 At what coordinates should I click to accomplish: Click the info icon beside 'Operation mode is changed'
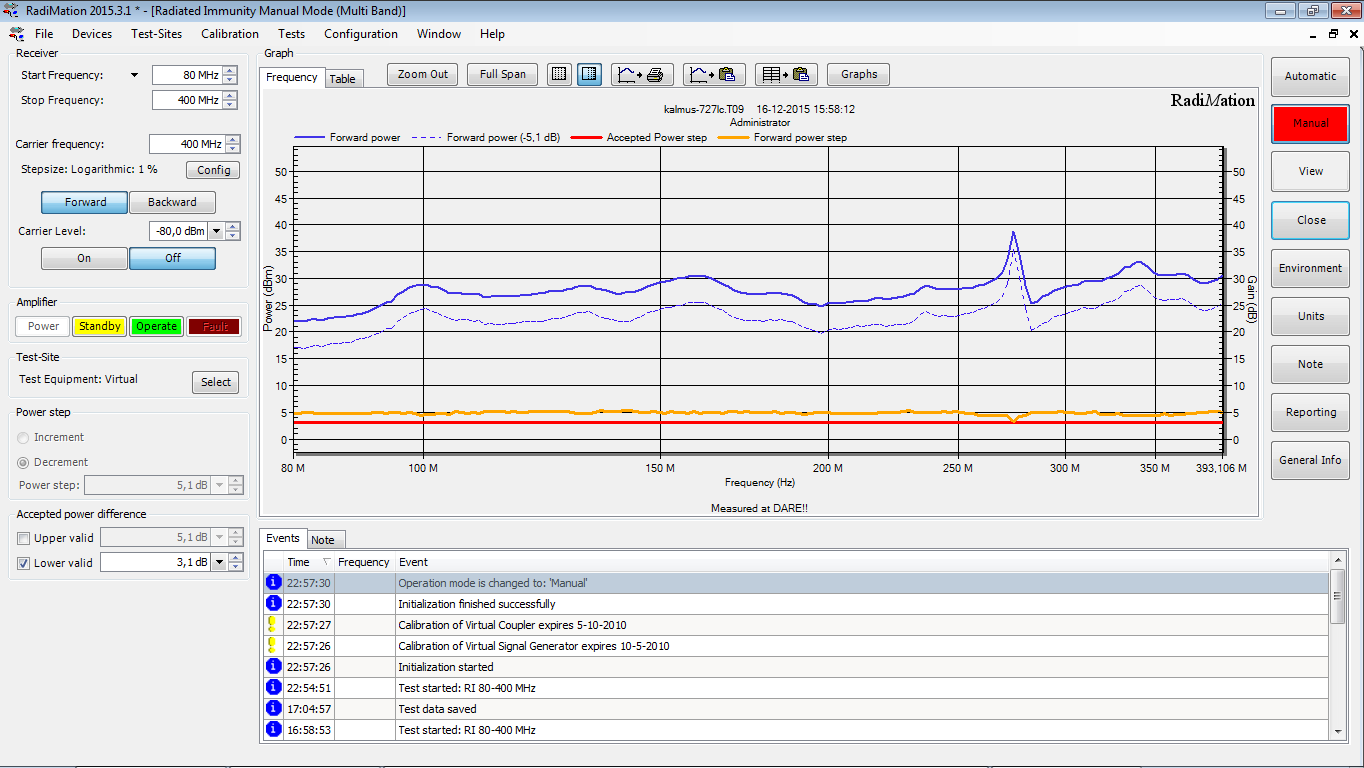(273, 582)
